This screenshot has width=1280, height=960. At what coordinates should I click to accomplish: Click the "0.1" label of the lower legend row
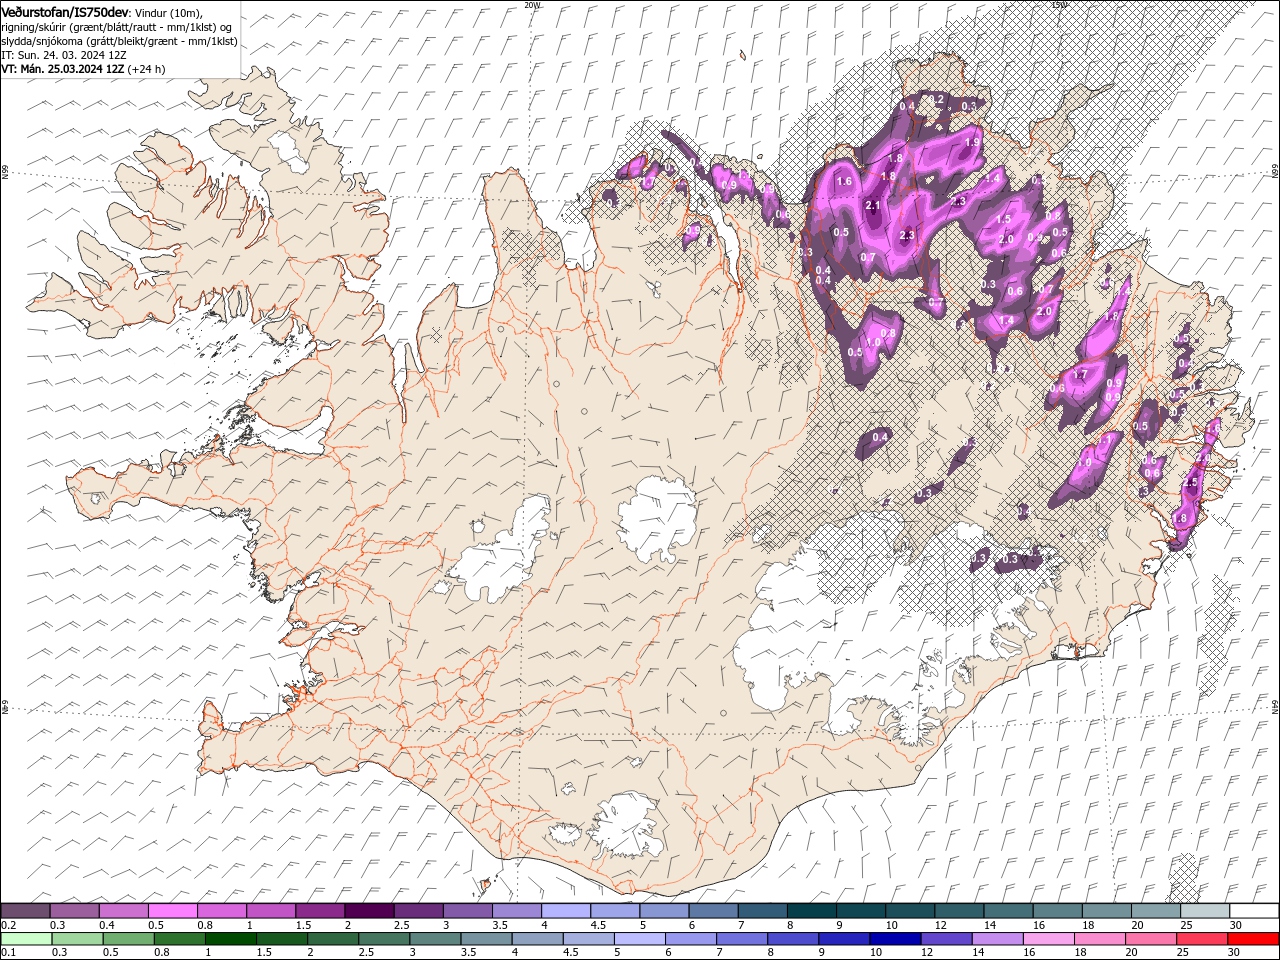tap(8, 953)
